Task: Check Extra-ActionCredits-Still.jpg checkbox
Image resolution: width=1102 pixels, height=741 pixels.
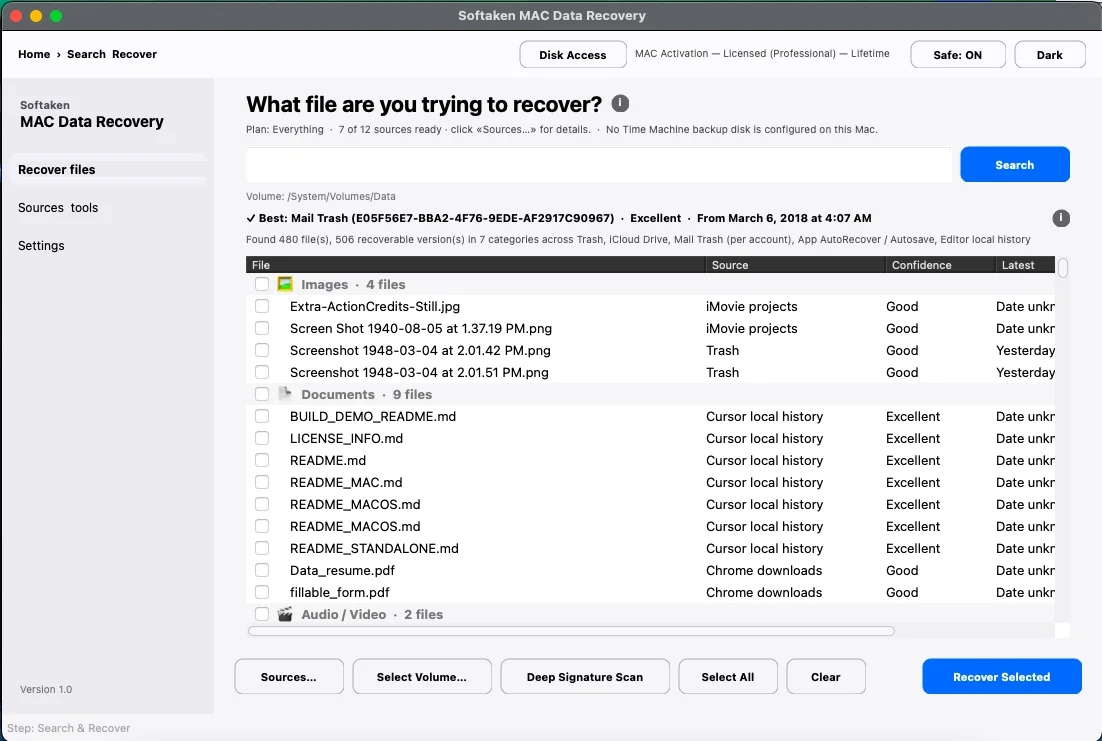Action: [x=261, y=306]
